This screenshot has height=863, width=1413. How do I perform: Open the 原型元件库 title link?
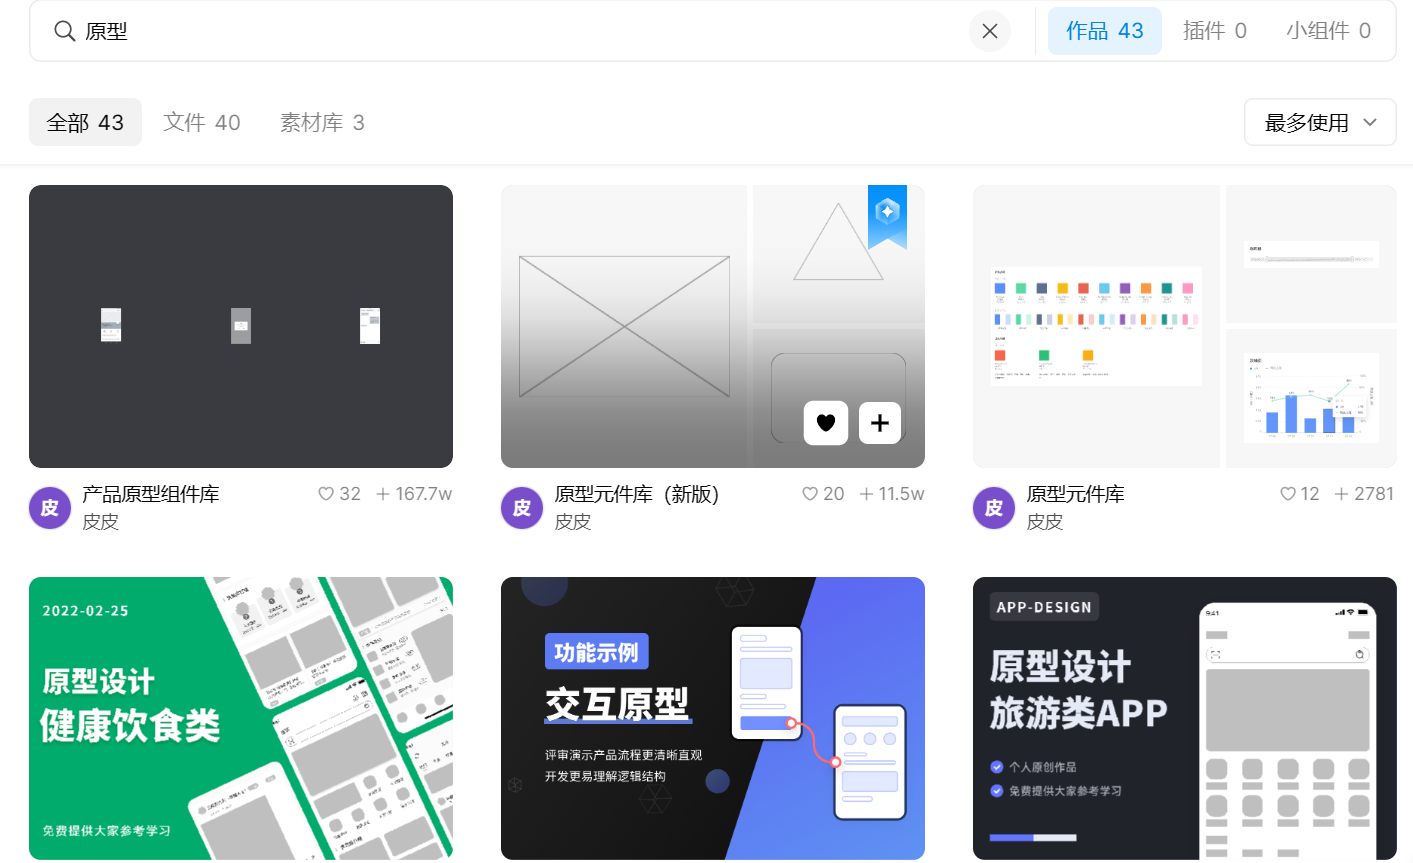pos(1075,494)
